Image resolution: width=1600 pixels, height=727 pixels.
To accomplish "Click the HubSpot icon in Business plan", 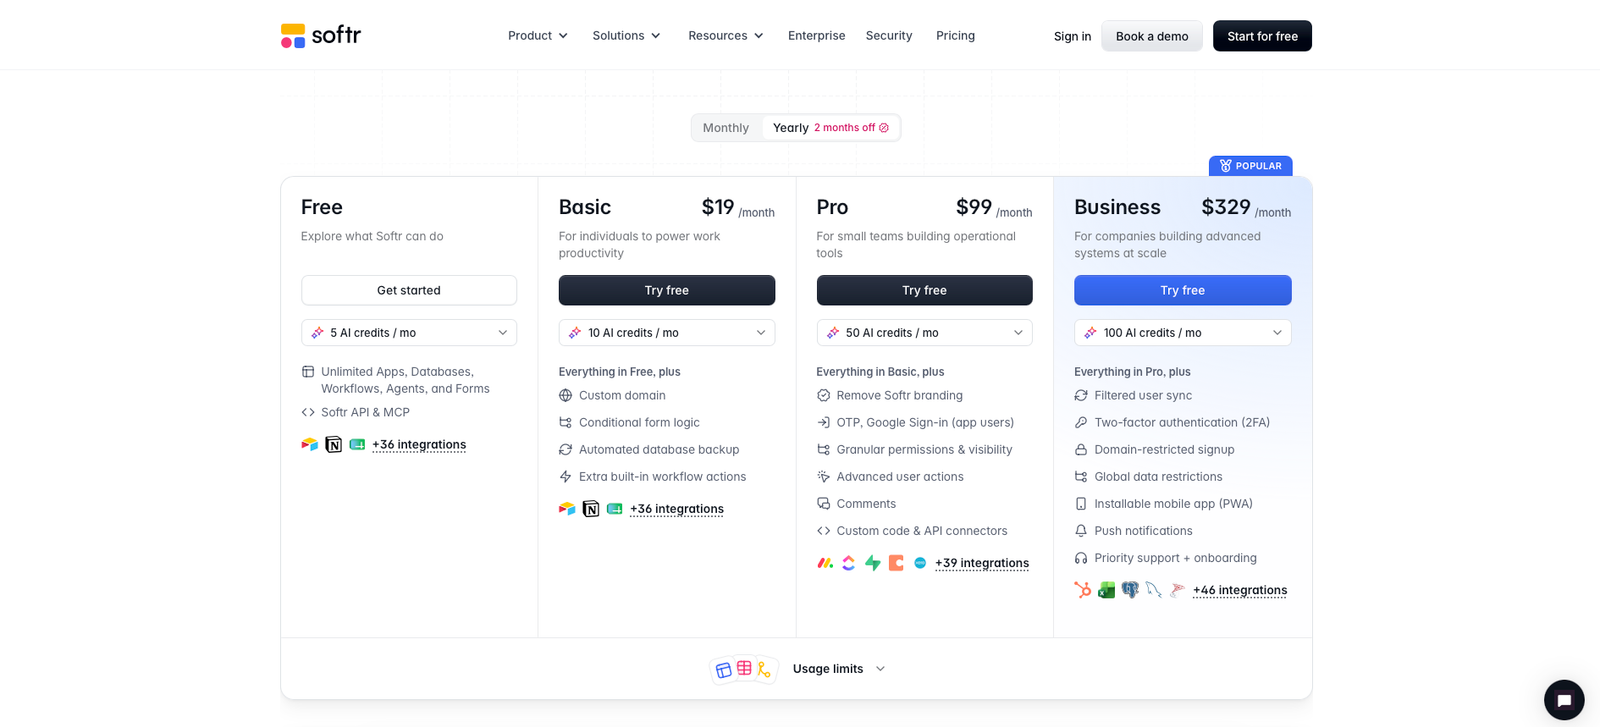I will pyautogui.click(x=1083, y=590).
